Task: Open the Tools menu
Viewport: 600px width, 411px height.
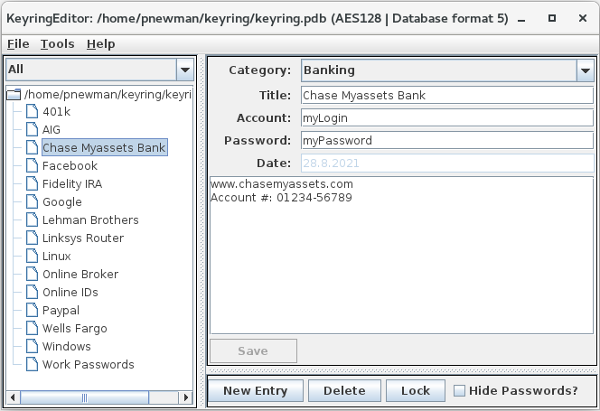Action: pos(57,44)
